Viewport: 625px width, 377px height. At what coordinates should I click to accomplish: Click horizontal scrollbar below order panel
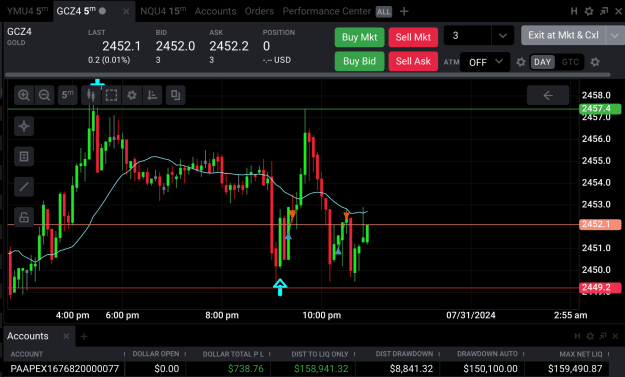[x=307, y=75]
